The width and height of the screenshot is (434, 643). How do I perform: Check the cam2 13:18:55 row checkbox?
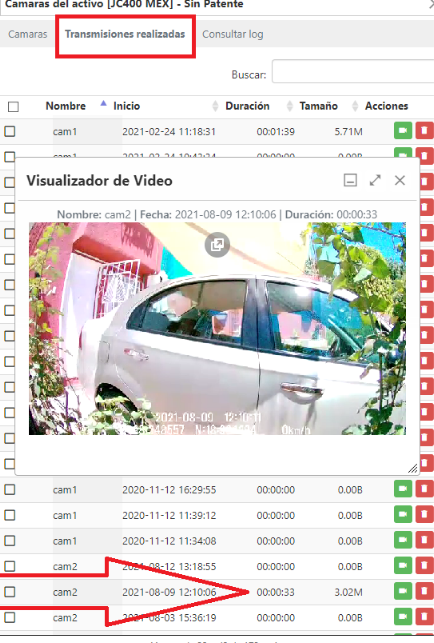[10, 566]
